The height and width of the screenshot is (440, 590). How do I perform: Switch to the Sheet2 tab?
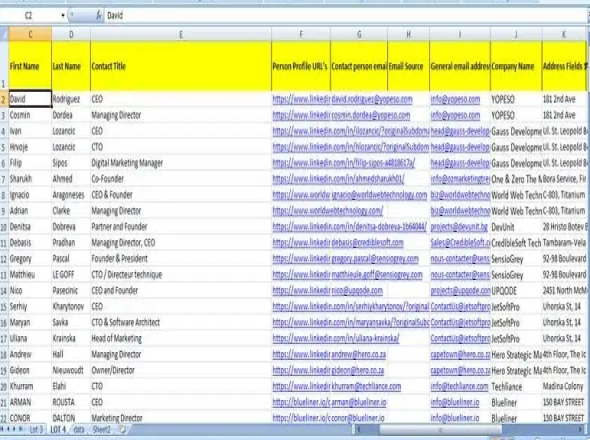click(x=102, y=429)
